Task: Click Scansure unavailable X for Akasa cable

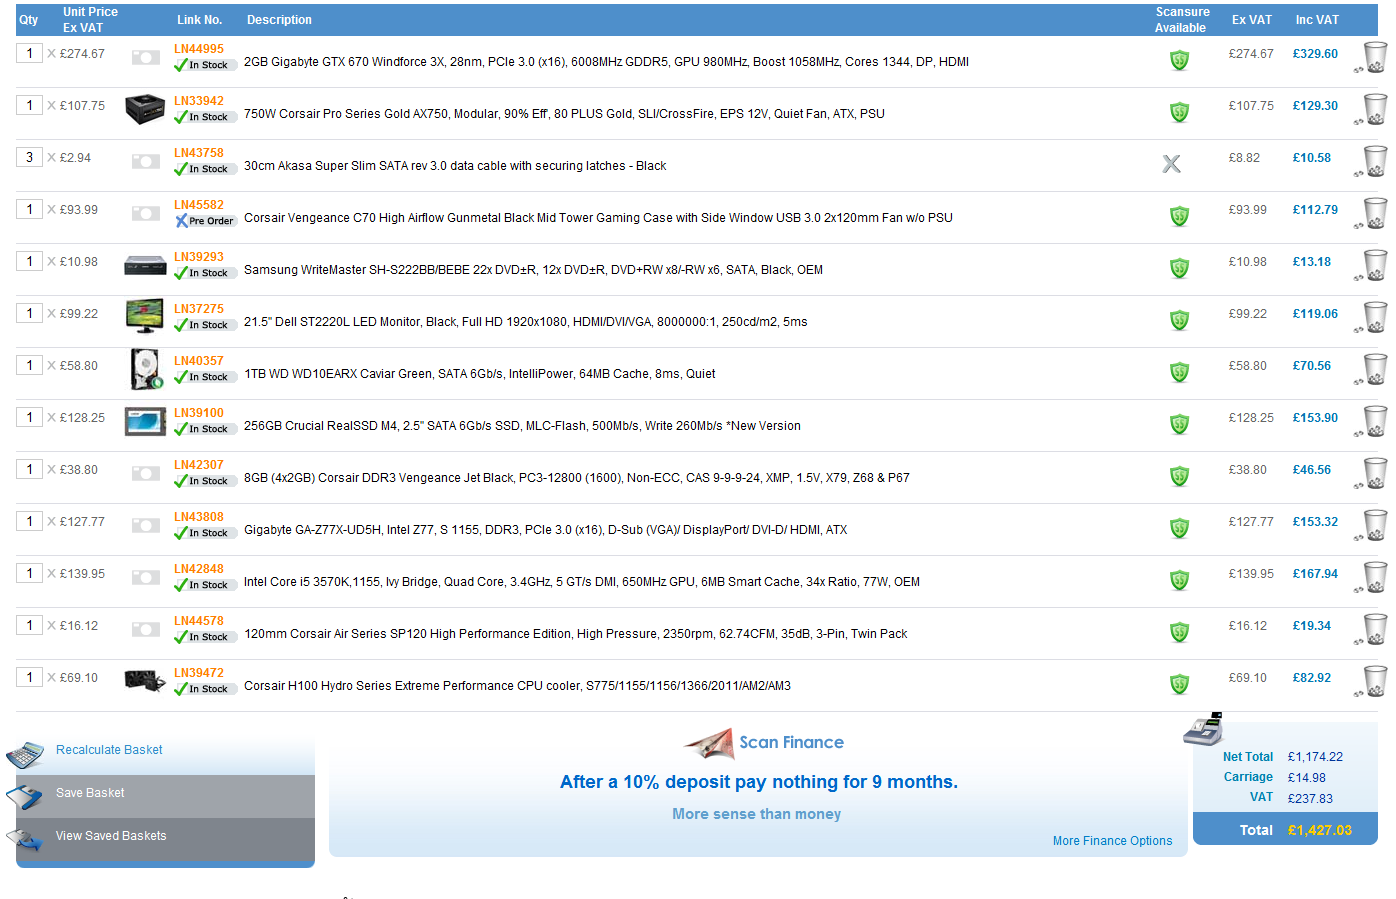Action: (x=1172, y=164)
